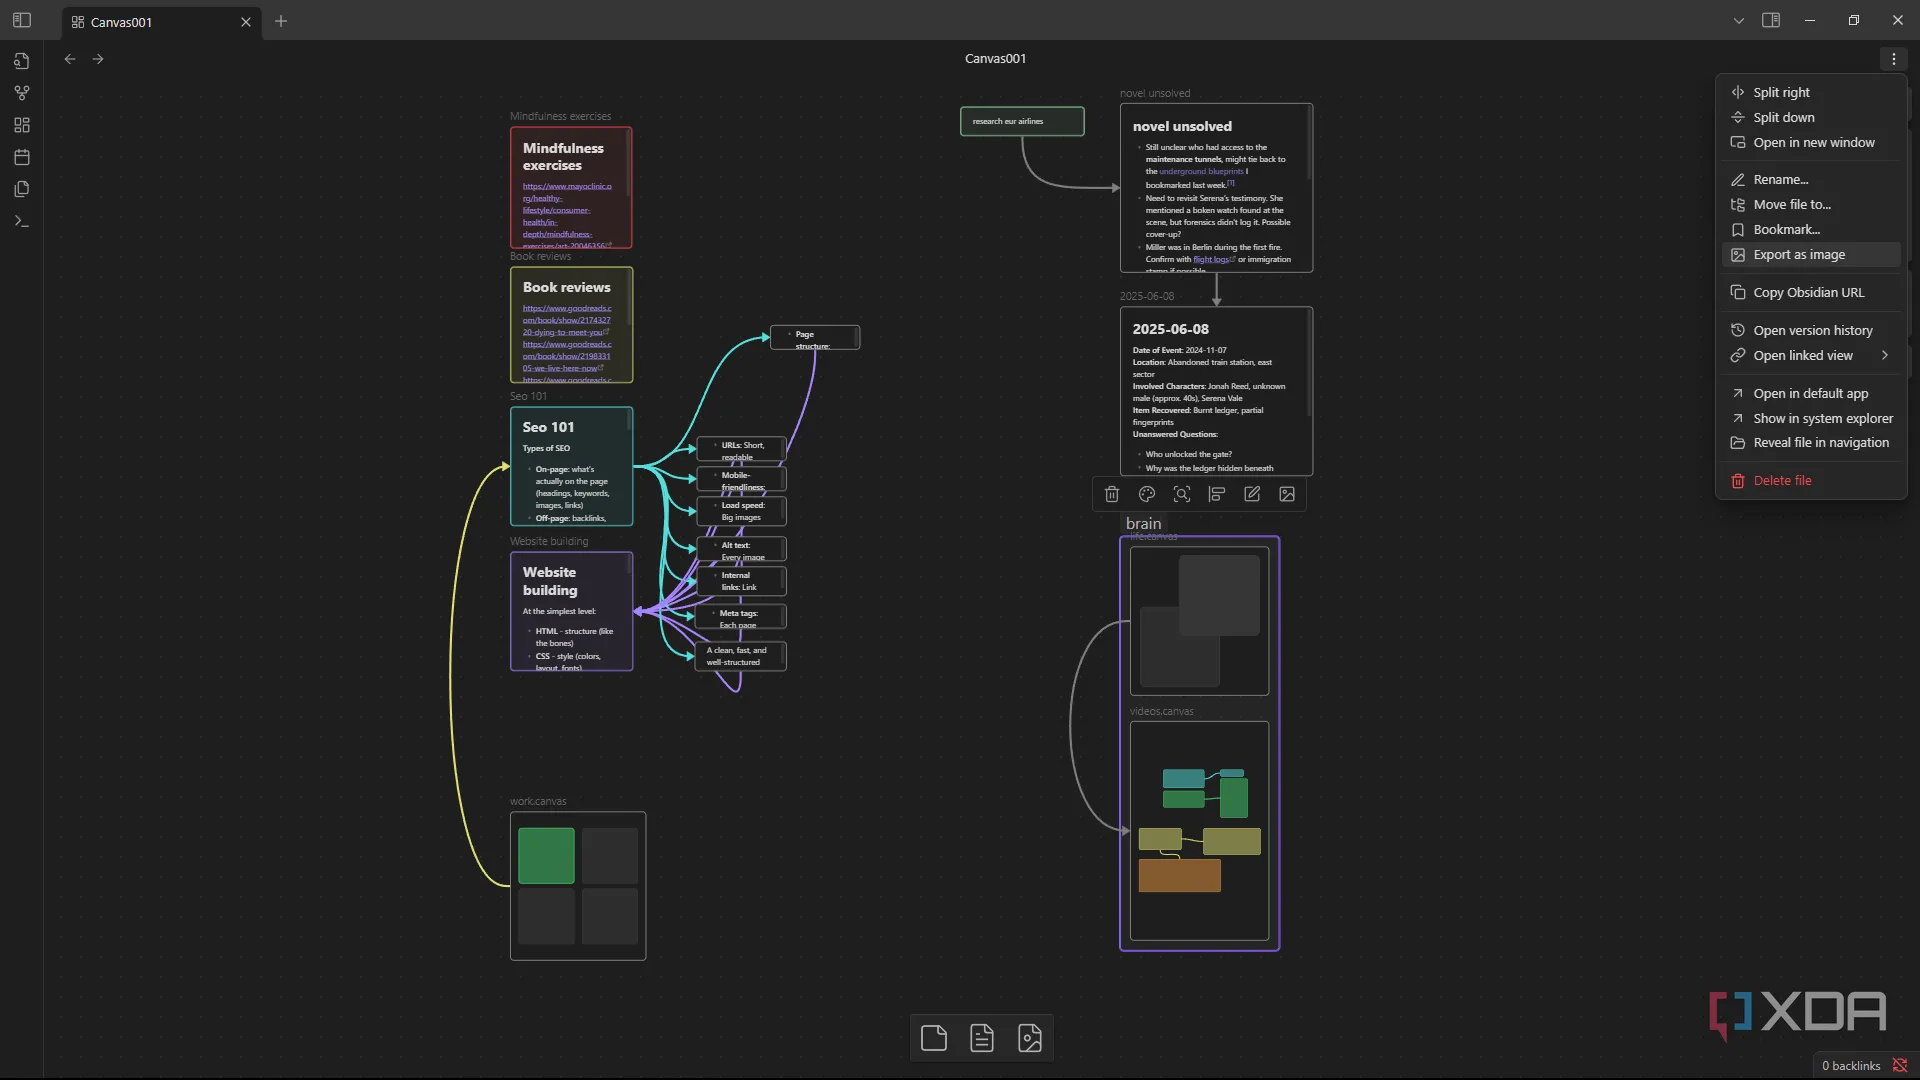
Task: Click zoom to selection icon
Action: [1182, 494]
